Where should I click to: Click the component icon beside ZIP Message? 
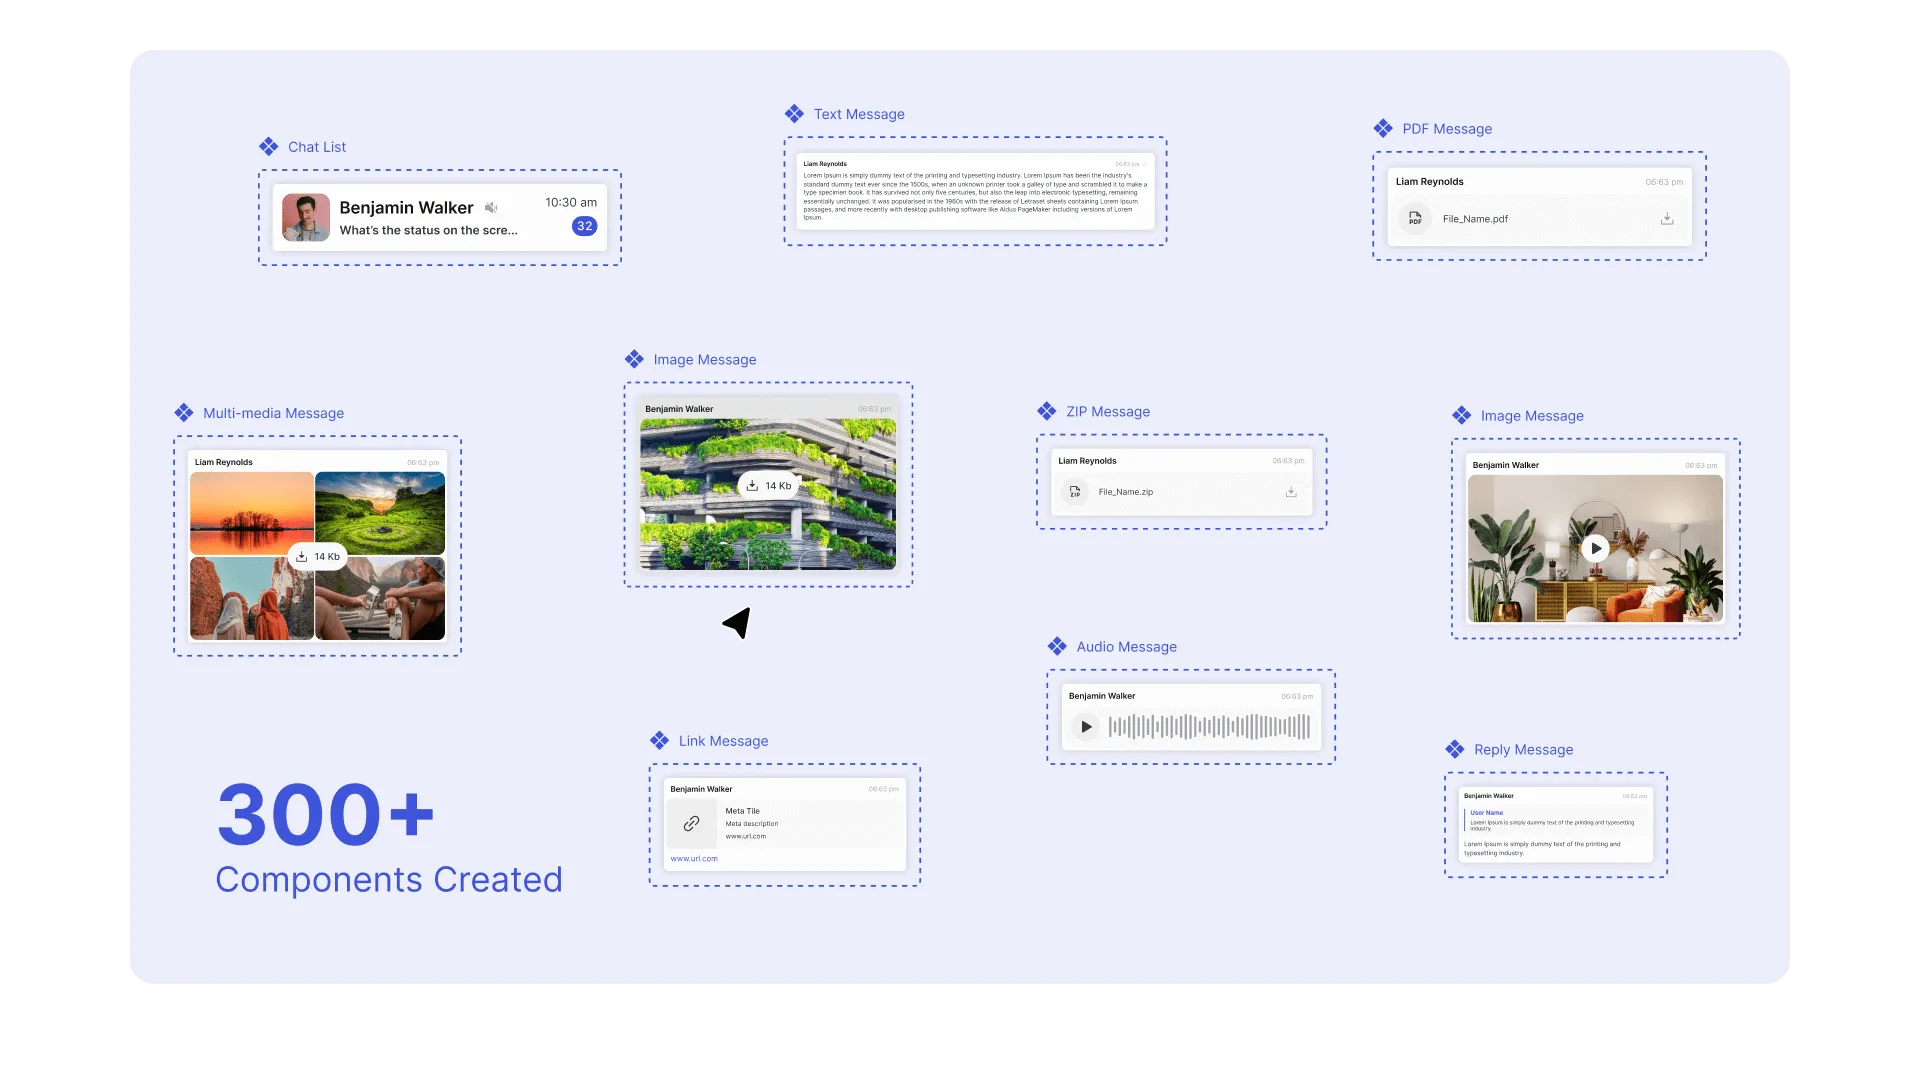1047,411
